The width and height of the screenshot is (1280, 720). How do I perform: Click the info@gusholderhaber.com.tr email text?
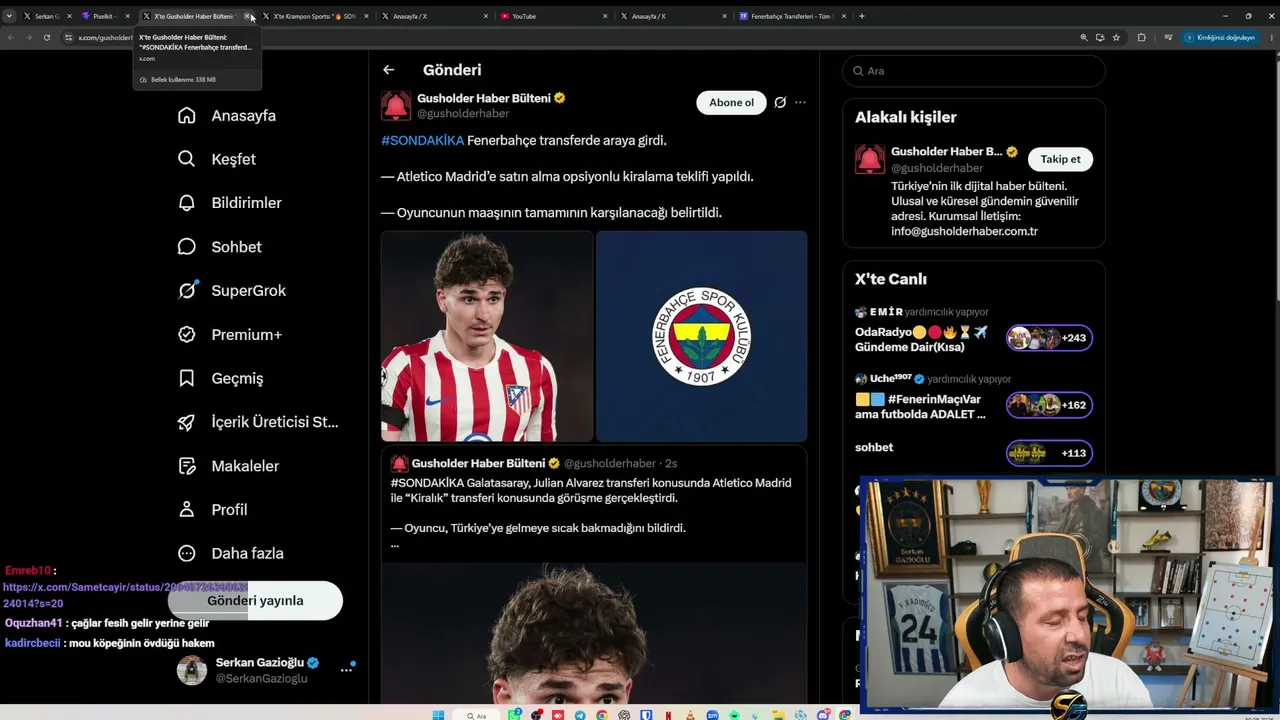pos(964,231)
